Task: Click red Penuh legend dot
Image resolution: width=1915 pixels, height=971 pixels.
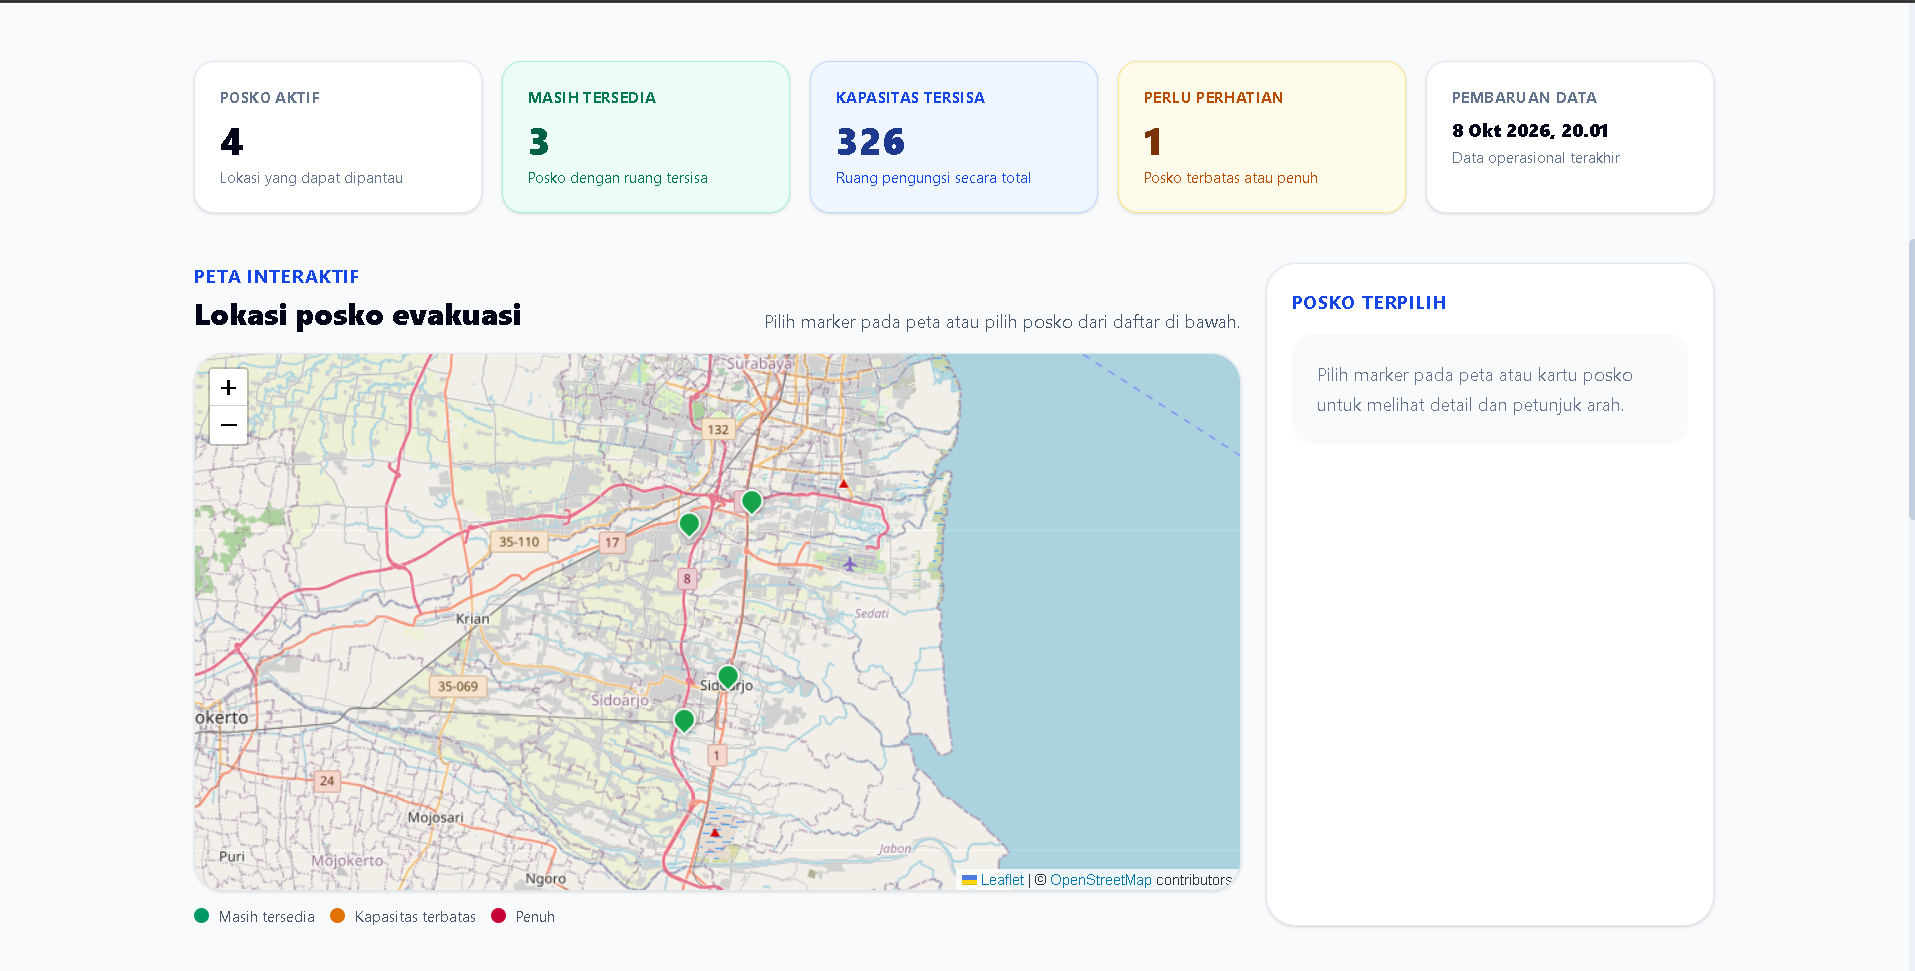Action: click(x=498, y=916)
